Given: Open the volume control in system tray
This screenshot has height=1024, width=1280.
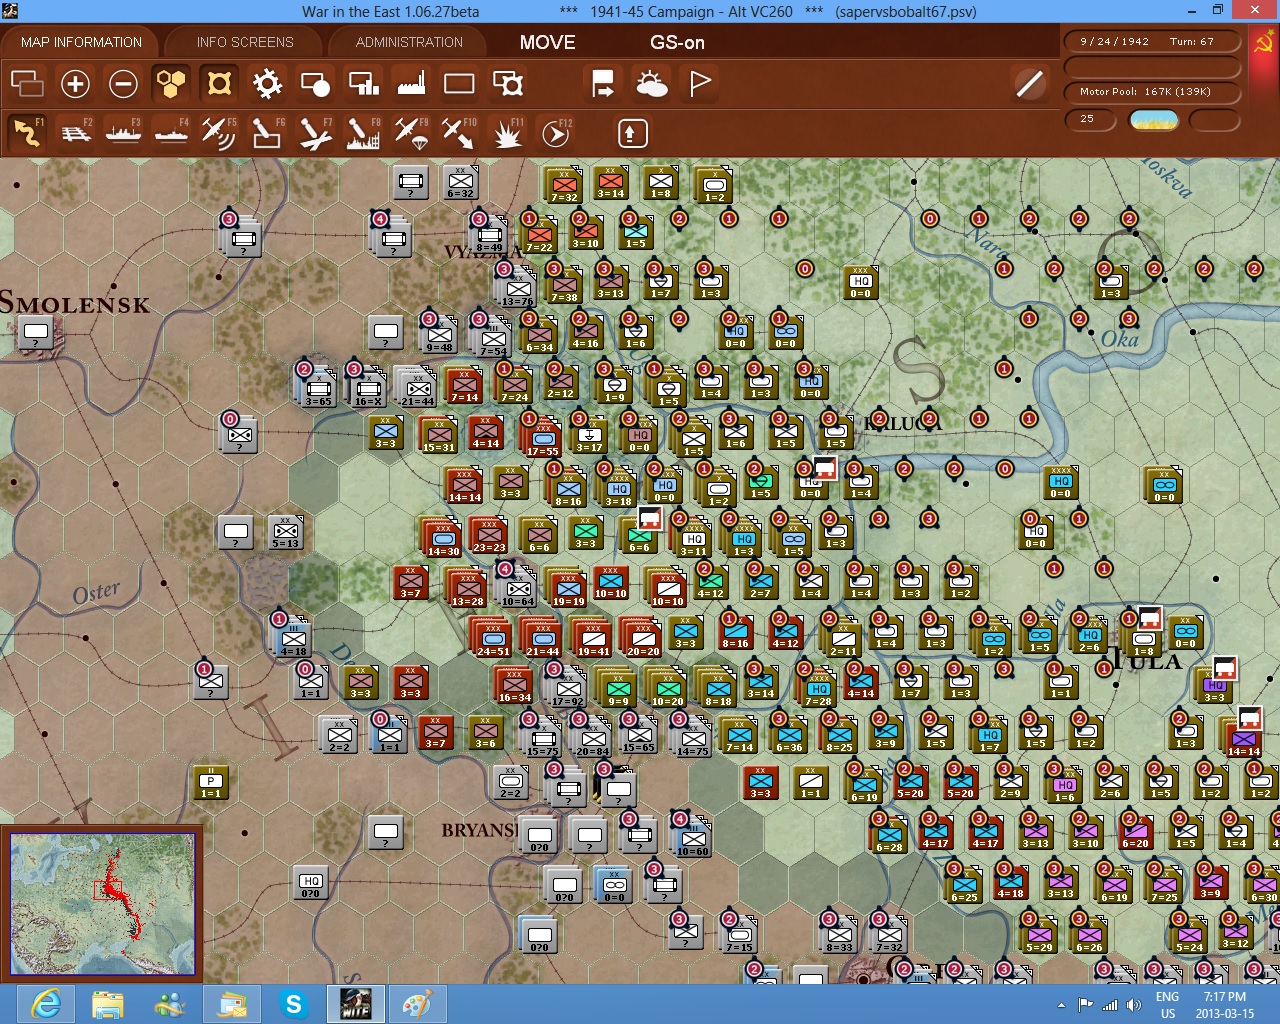Looking at the screenshot, I should click(x=1134, y=1005).
